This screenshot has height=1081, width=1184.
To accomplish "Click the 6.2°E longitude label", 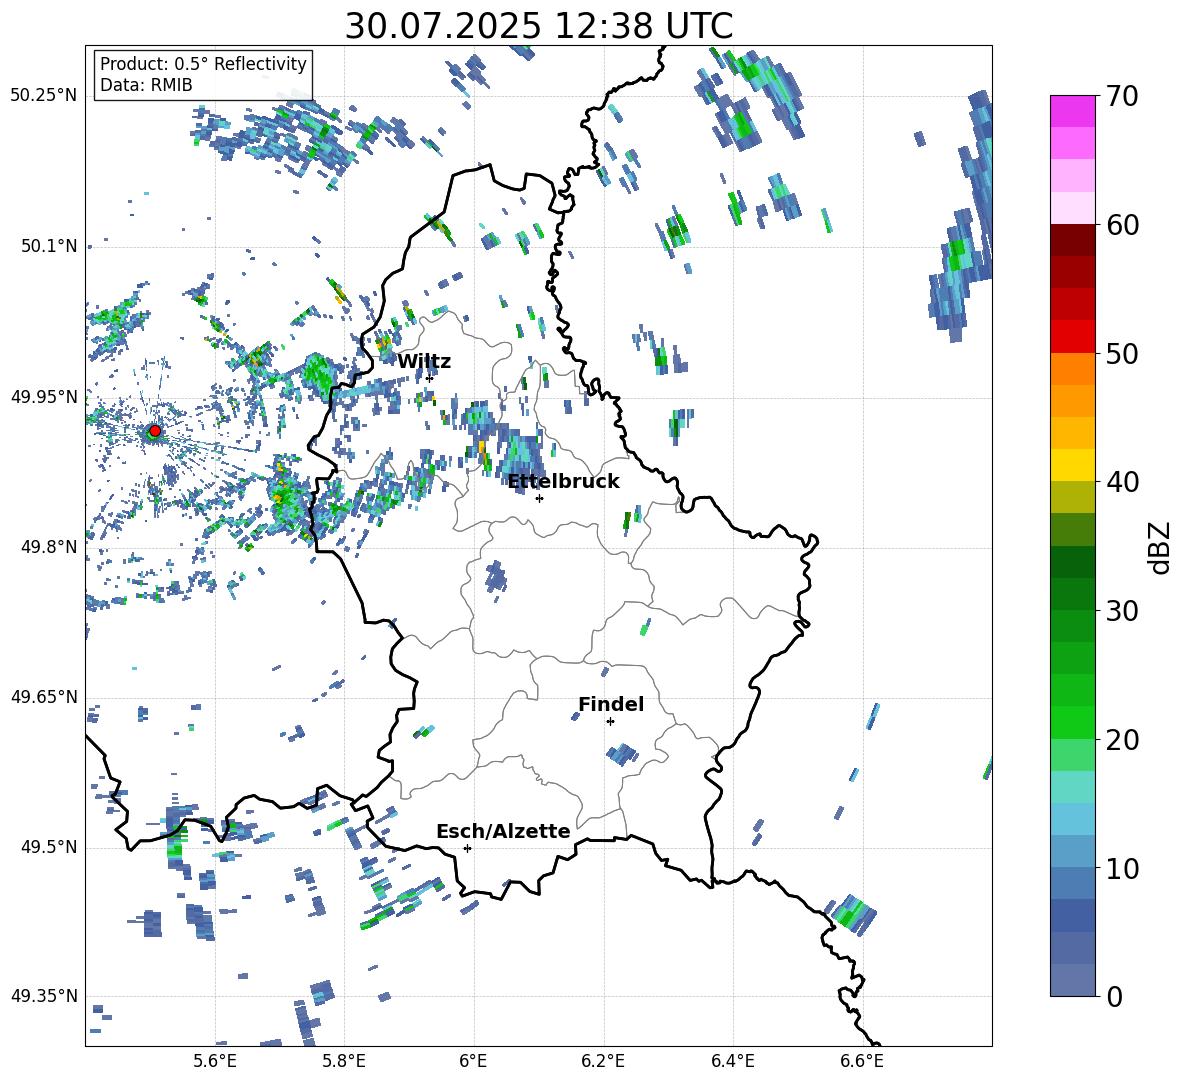I will (x=603, y=1061).
